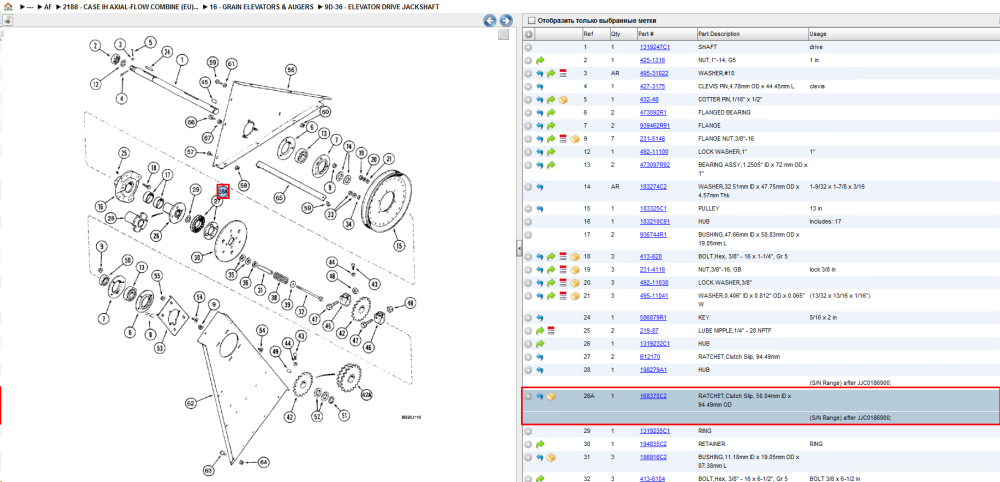Viewport: 1000px width, 482px height.
Task: Select the circle button for CLEVIS PIN row
Action: click(x=529, y=86)
